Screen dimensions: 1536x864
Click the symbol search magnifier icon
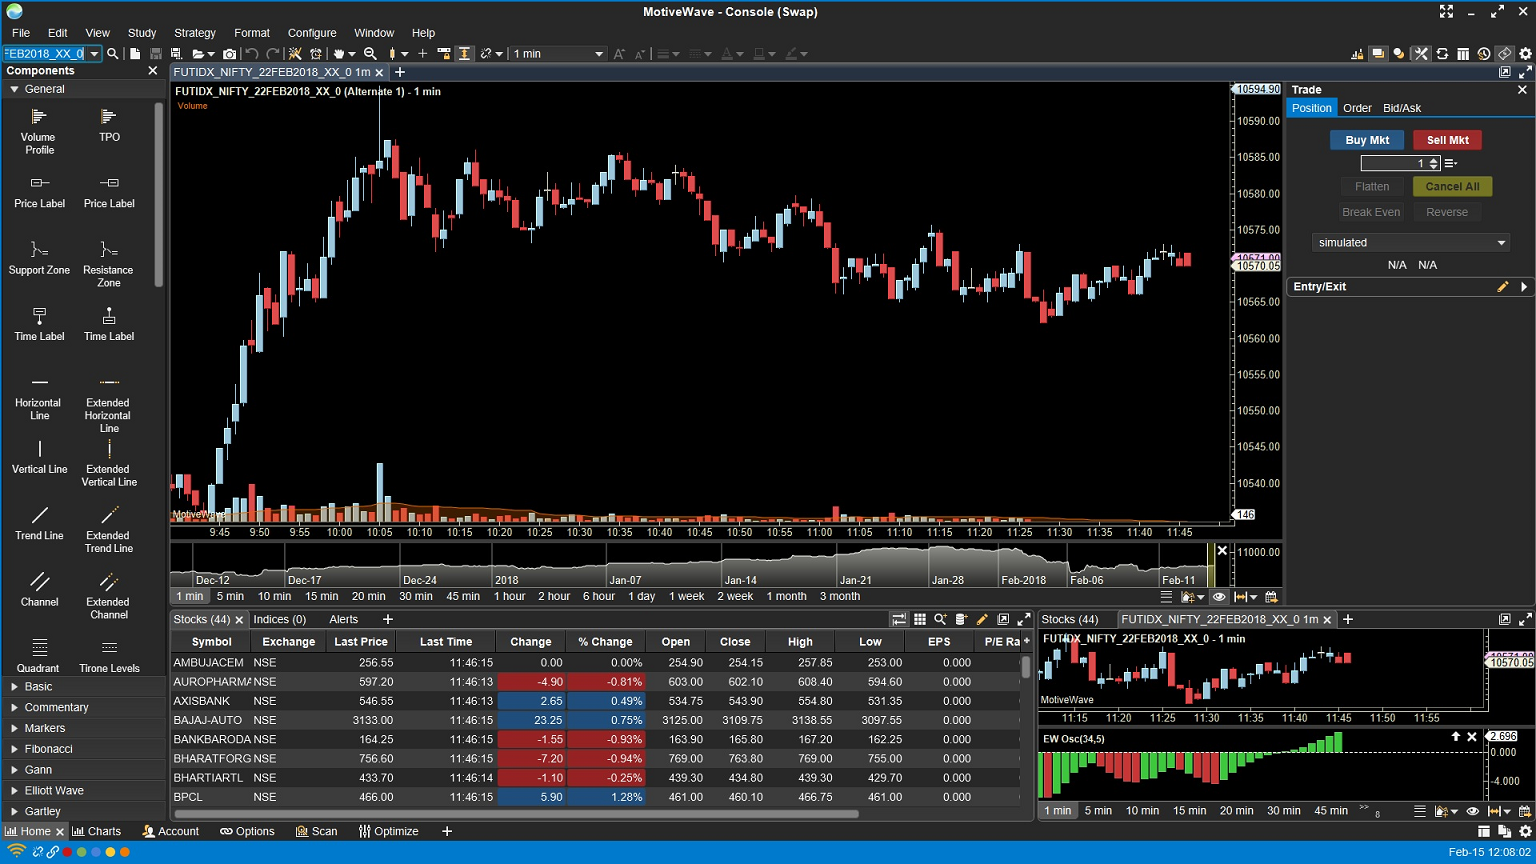(x=112, y=54)
